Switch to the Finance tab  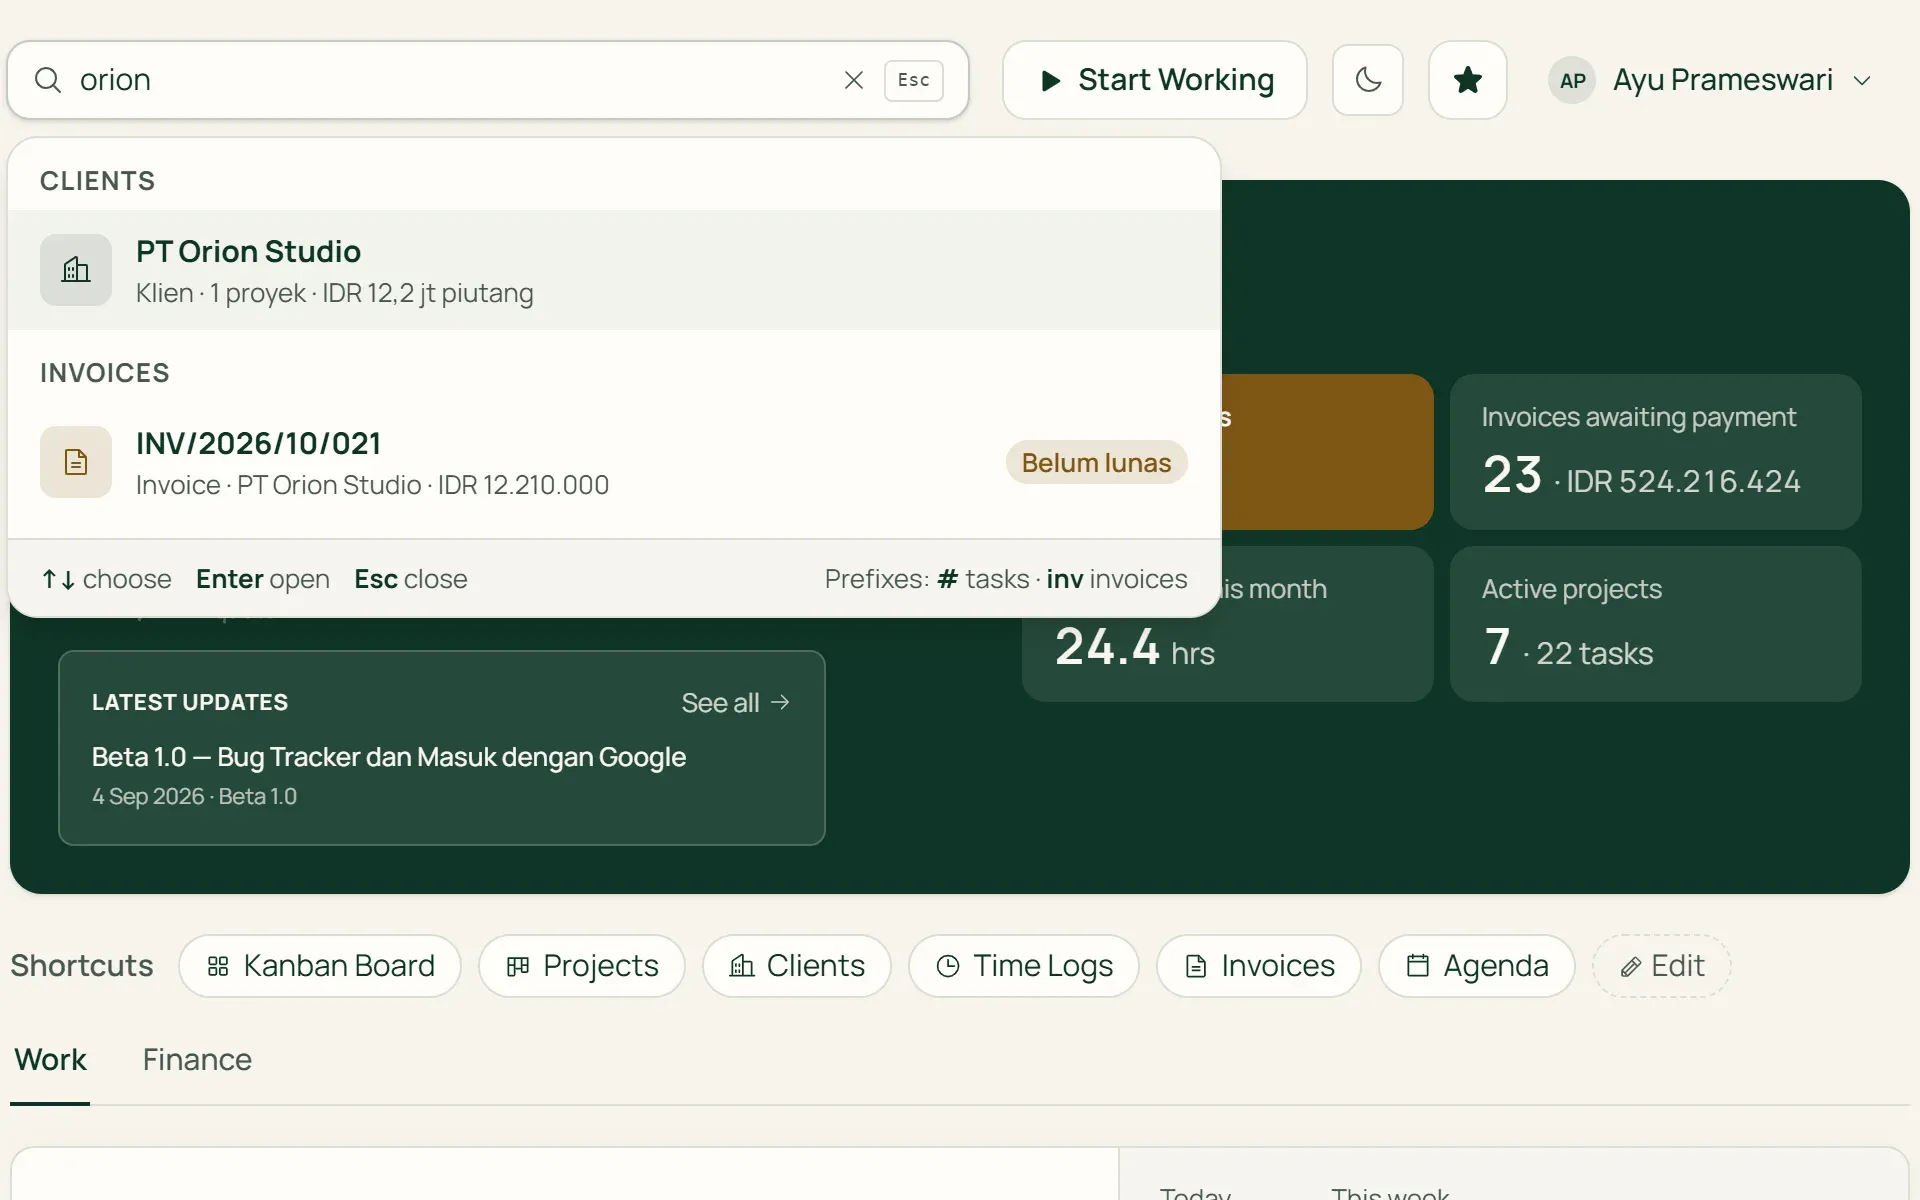tap(197, 1060)
